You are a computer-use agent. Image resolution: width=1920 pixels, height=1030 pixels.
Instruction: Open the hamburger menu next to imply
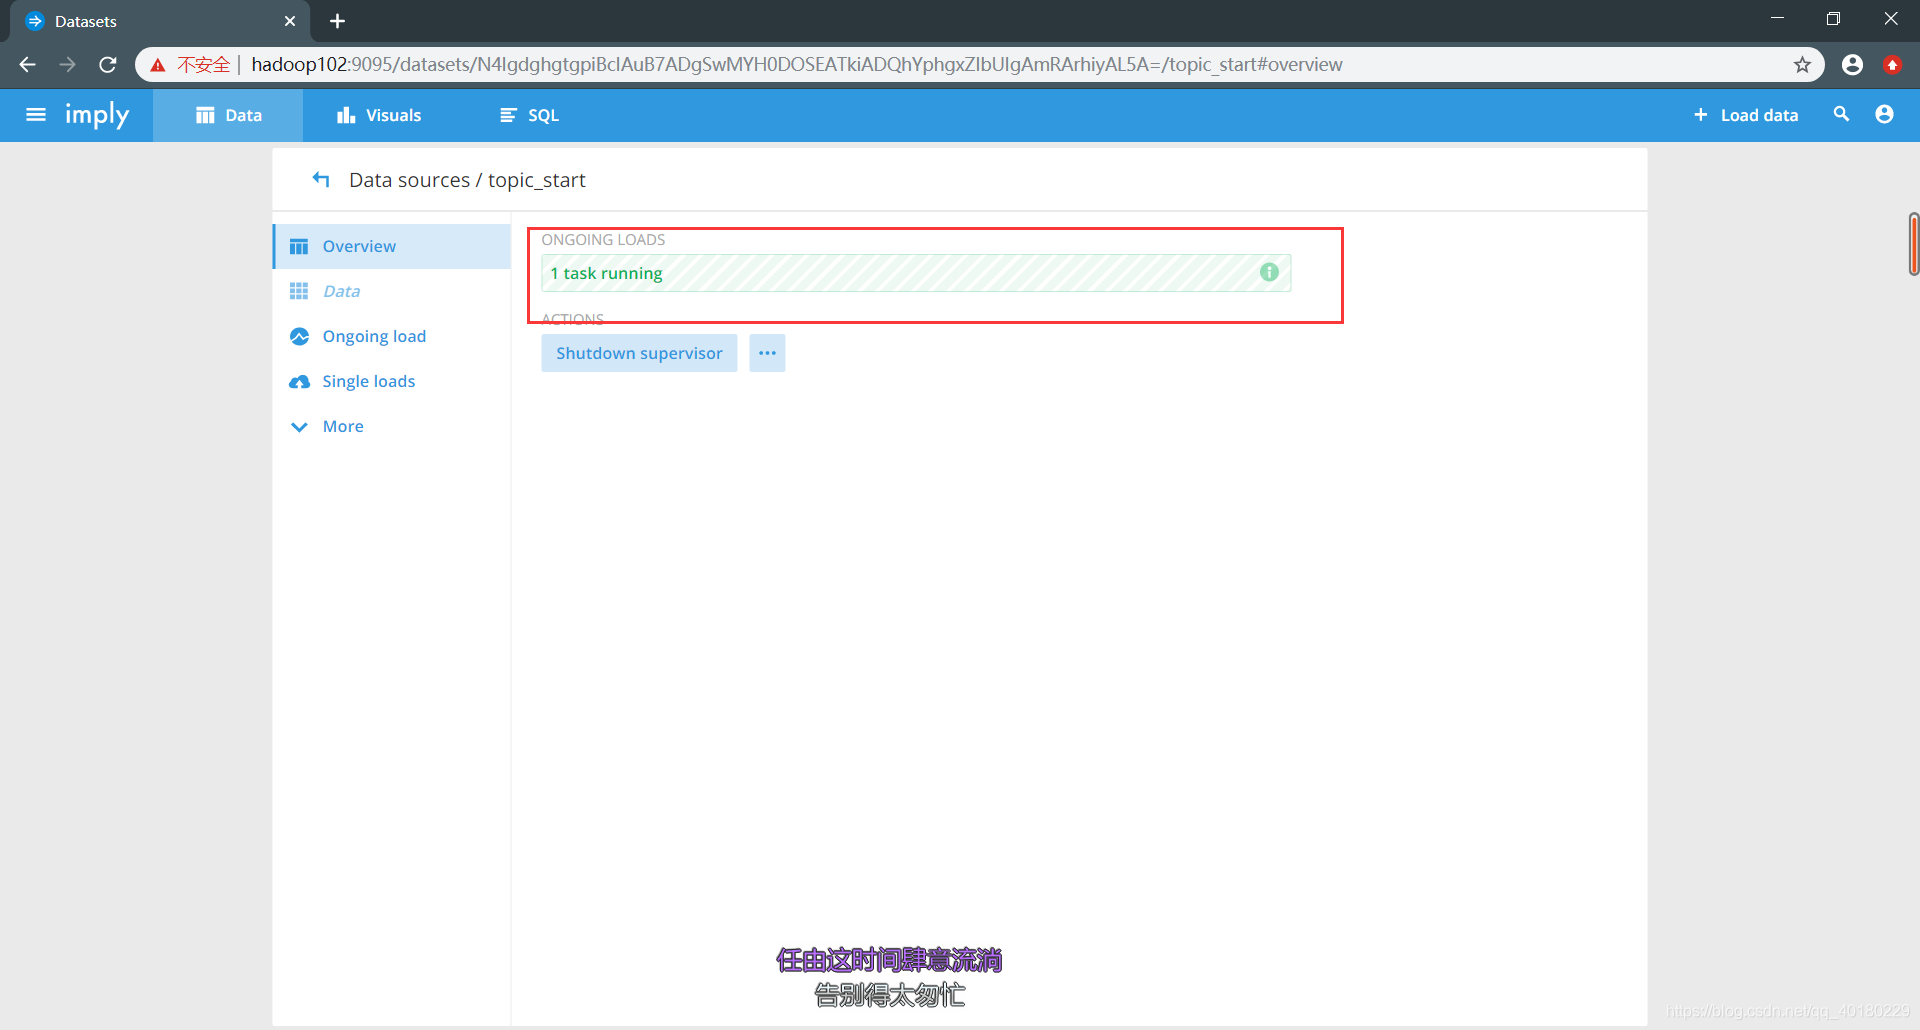tap(36, 115)
